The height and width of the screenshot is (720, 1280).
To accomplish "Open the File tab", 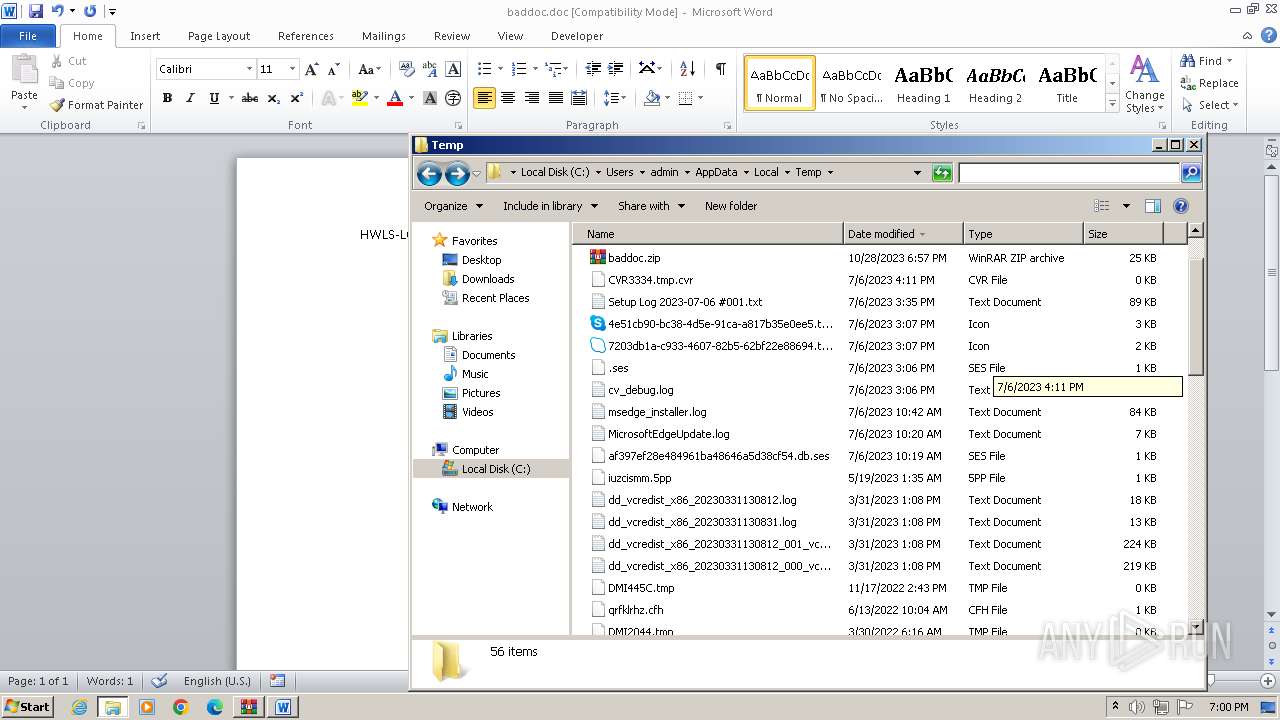I will click(x=28, y=36).
